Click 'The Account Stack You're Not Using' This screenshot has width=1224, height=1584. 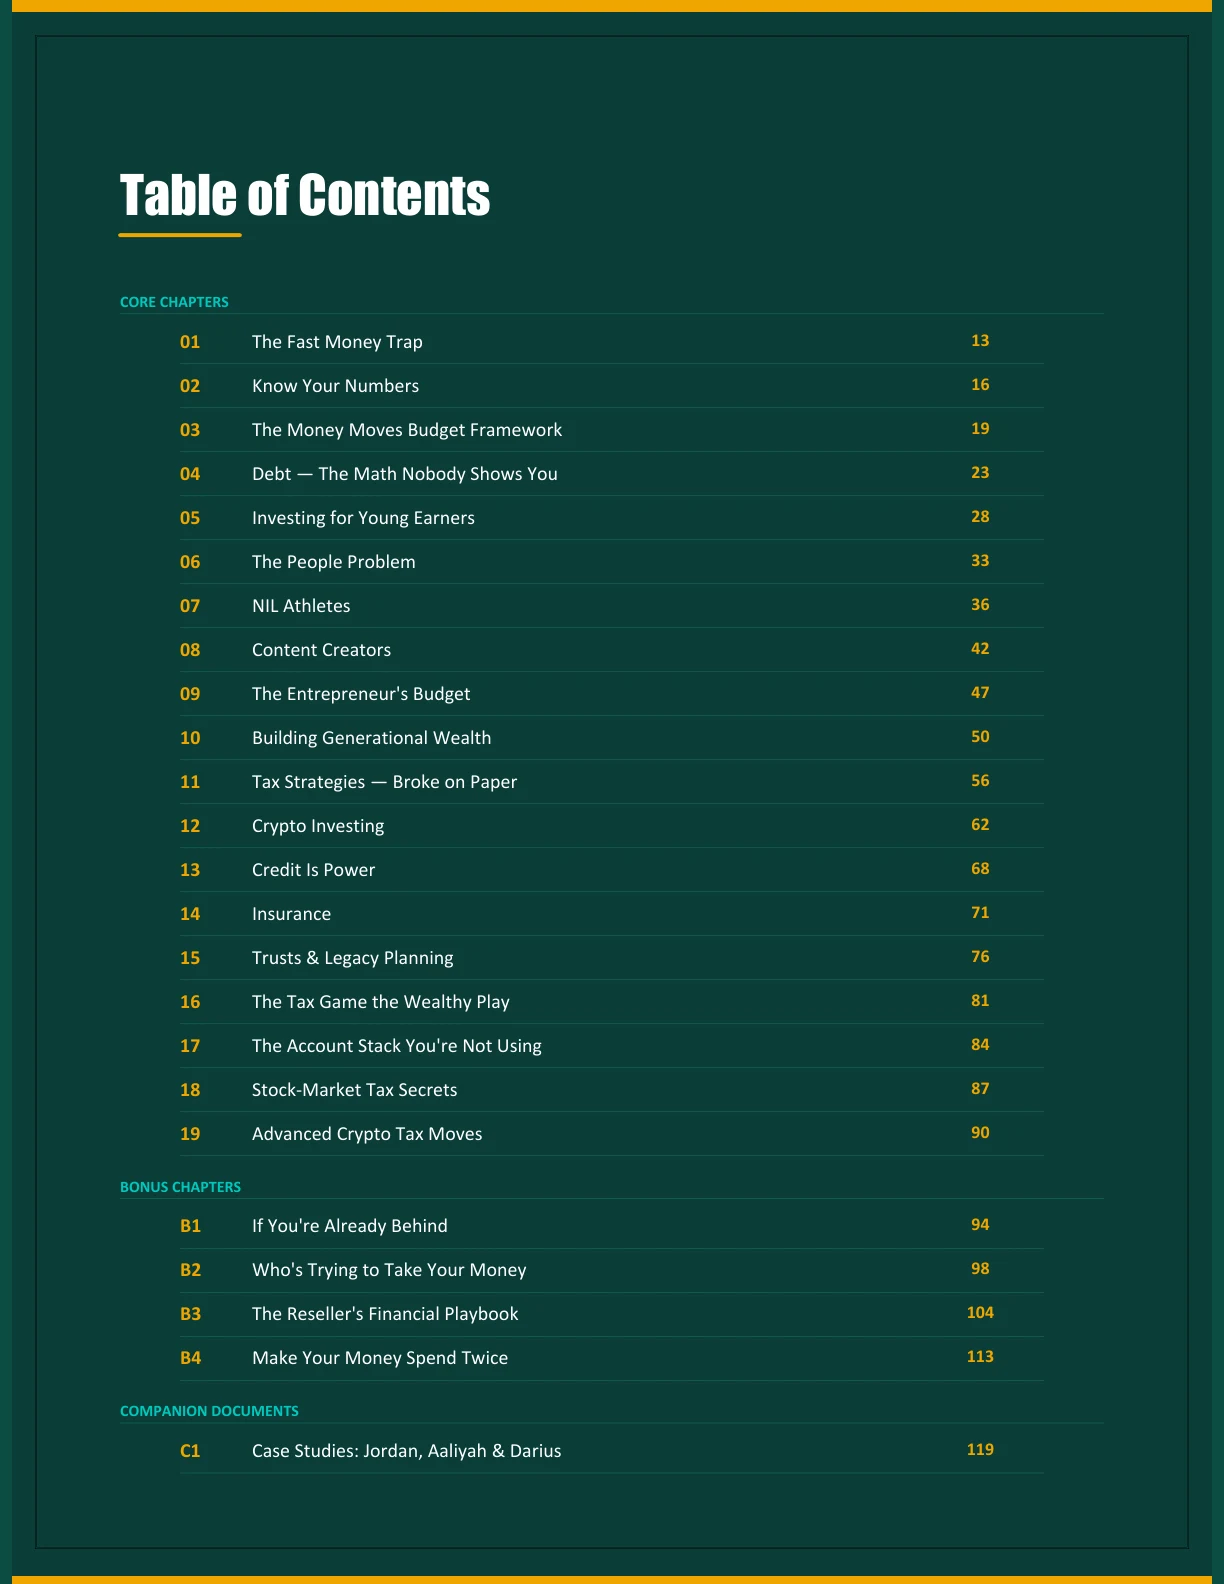pos(397,1046)
